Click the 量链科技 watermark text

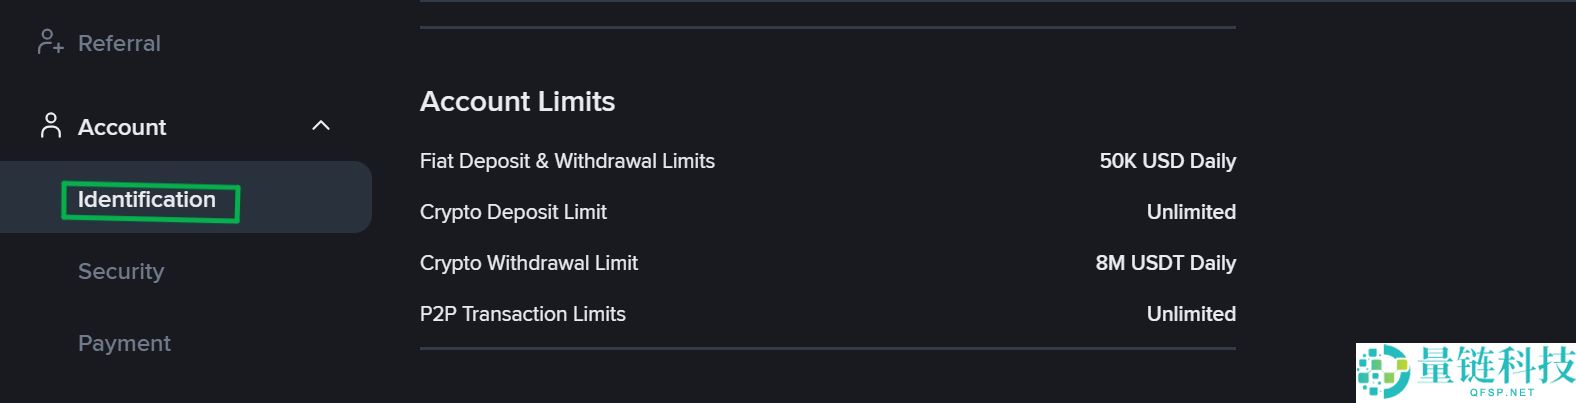pyautogui.click(x=1495, y=366)
